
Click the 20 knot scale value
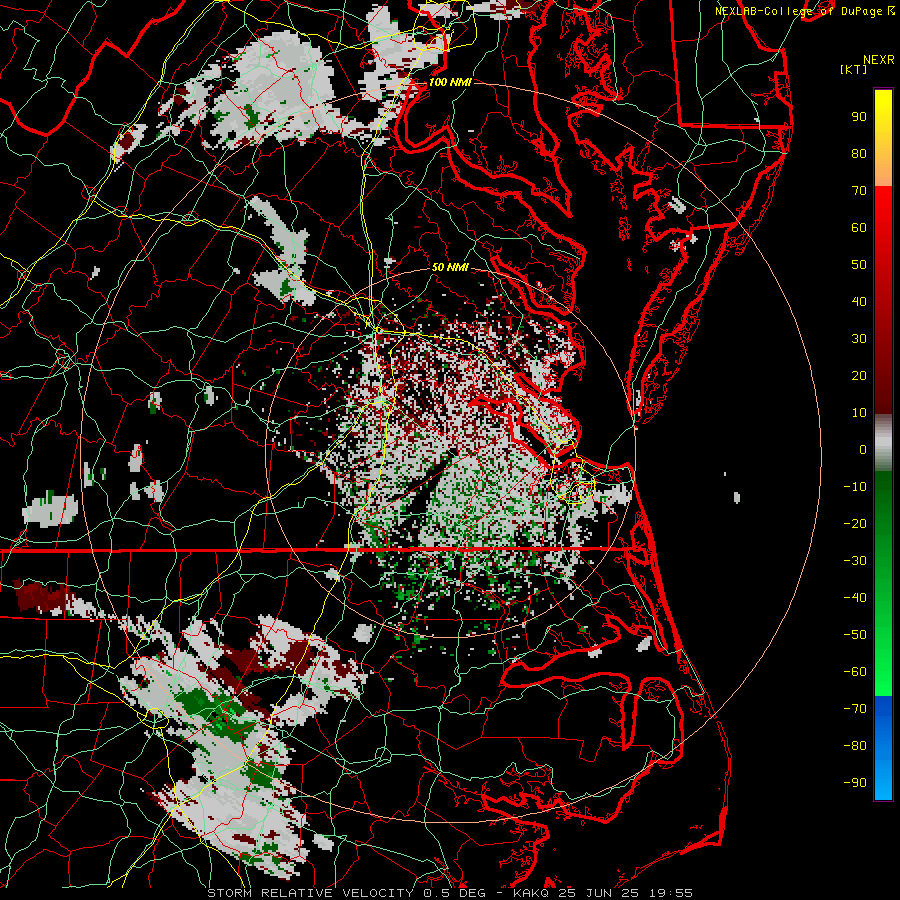(x=859, y=375)
